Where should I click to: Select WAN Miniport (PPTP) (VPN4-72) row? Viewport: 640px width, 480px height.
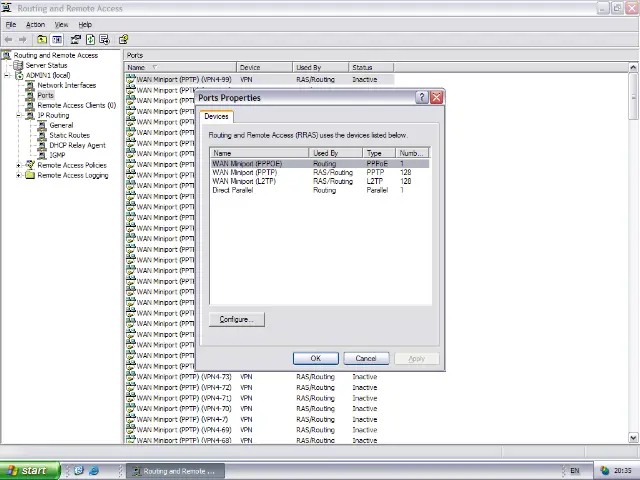pyautogui.click(x=260, y=387)
